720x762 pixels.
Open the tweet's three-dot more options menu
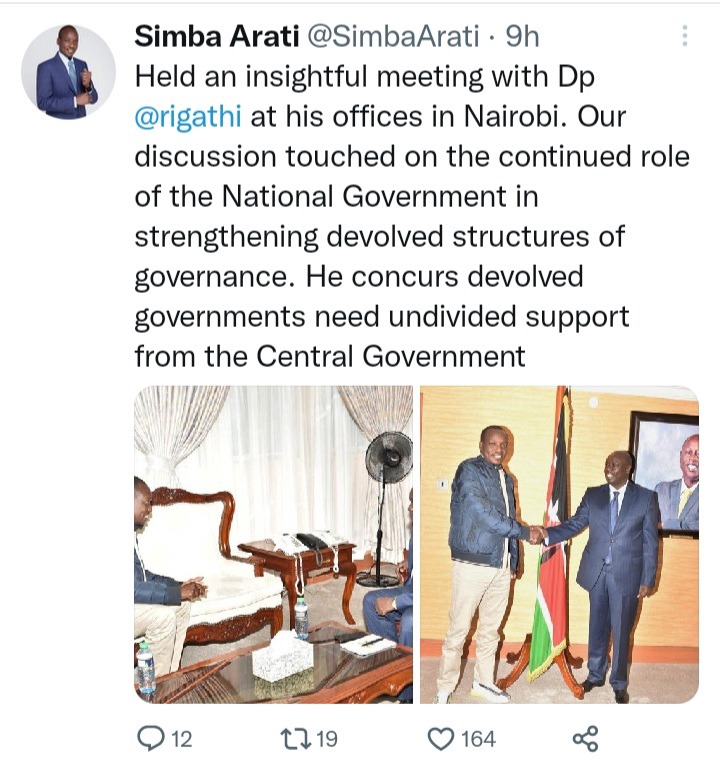click(685, 36)
